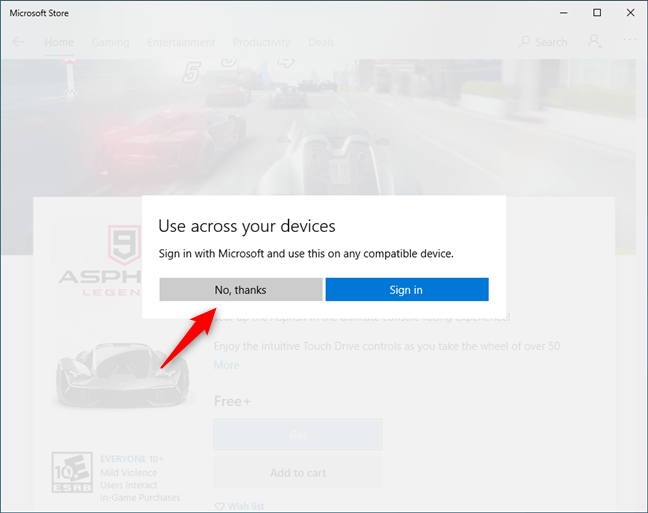Click the Mild Violence descriptor text
This screenshot has width=648, height=513.
[x=129, y=472]
